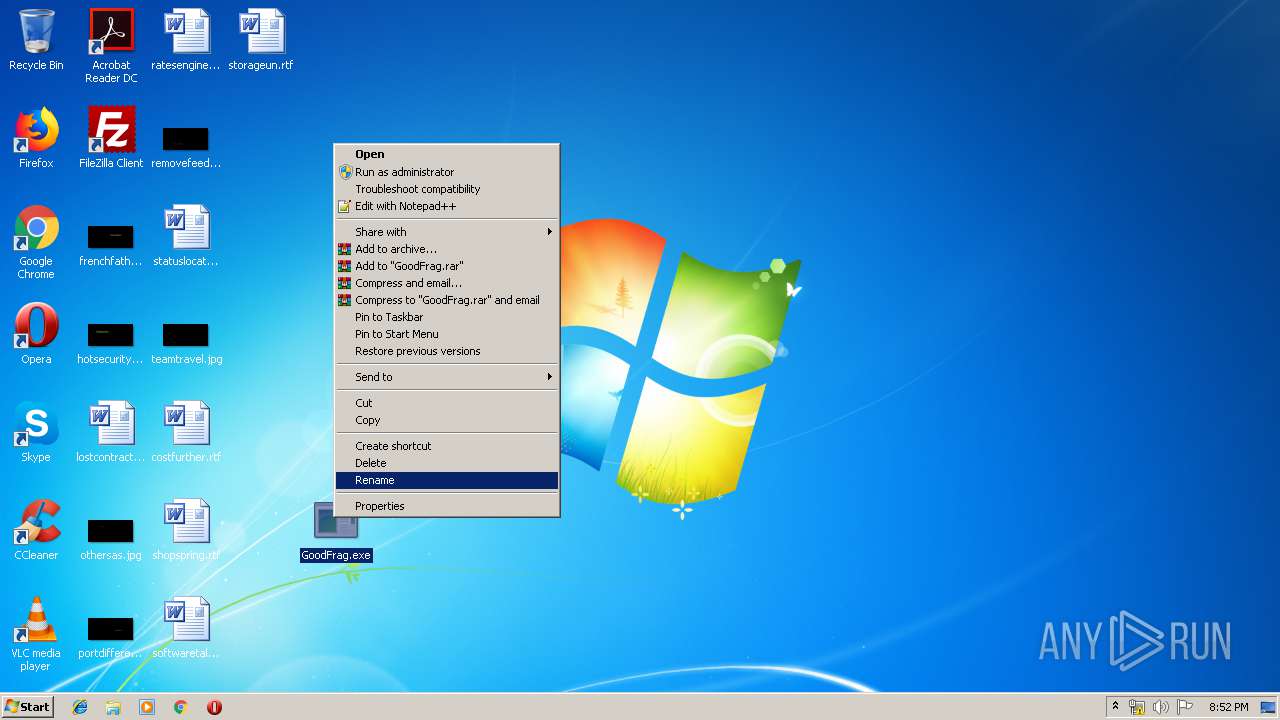1280x720 pixels.
Task: Select teamtravel.jpg file icon
Action: pyautogui.click(x=186, y=341)
